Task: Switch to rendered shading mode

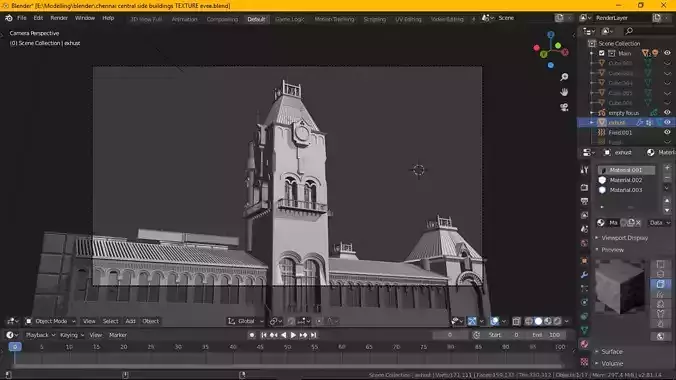Action: [x=557, y=321]
